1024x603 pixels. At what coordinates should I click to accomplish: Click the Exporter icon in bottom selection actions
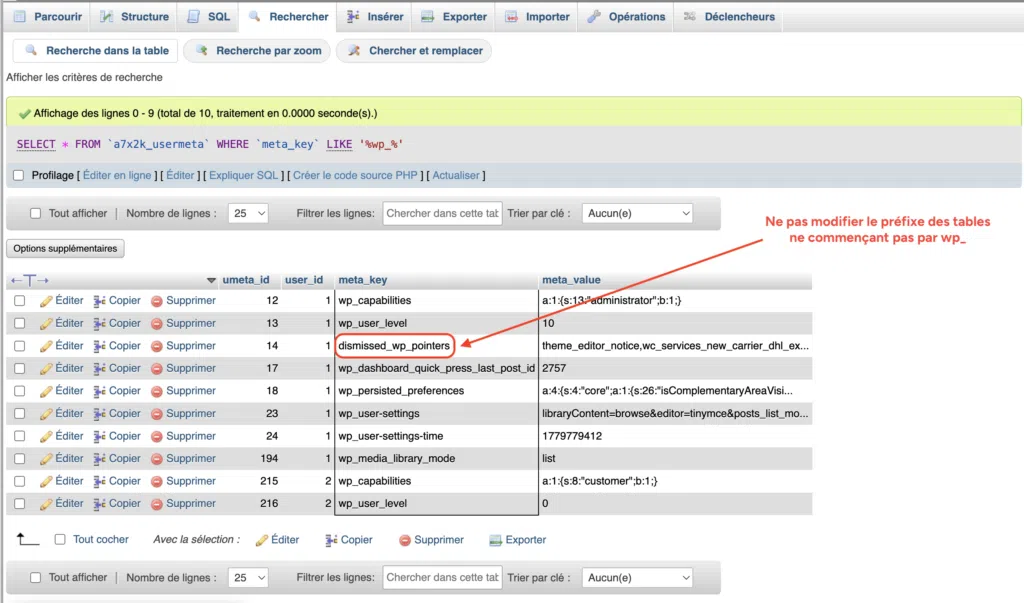pos(495,540)
